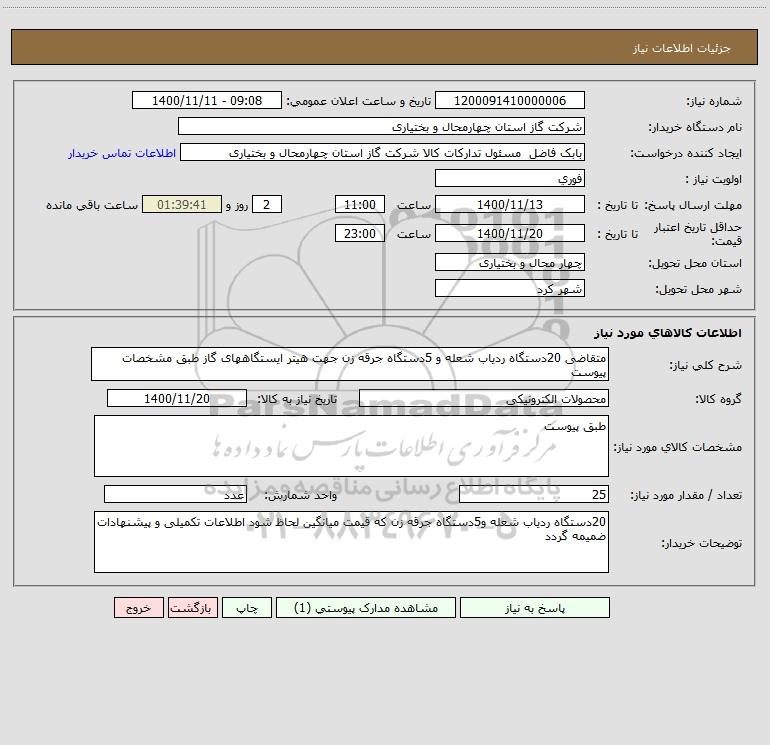770x745 pixels.
Task: Click header title جزئیات اطلاعات نیاز
Action: point(682,48)
